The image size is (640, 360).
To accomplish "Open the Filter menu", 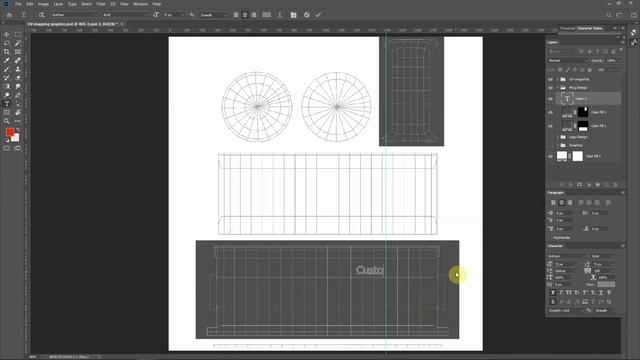I will click(101, 4).
